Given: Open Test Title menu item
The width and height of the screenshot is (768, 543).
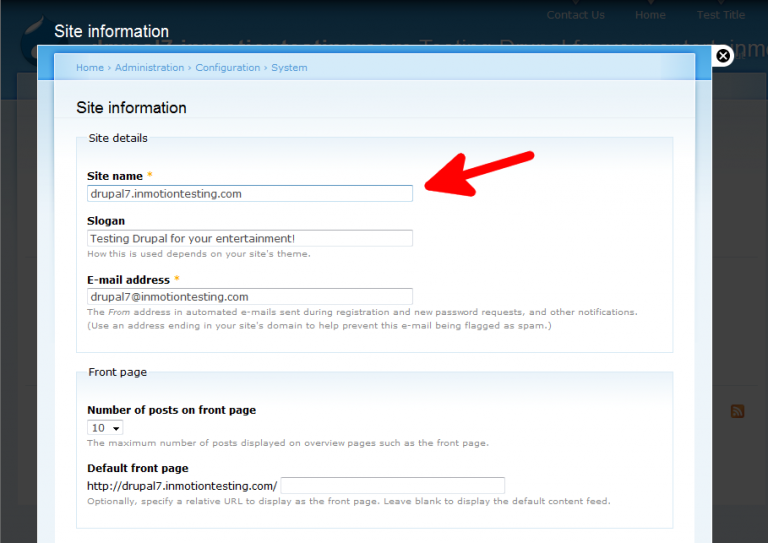Looking at the screenshot, I should click(721, 15).
